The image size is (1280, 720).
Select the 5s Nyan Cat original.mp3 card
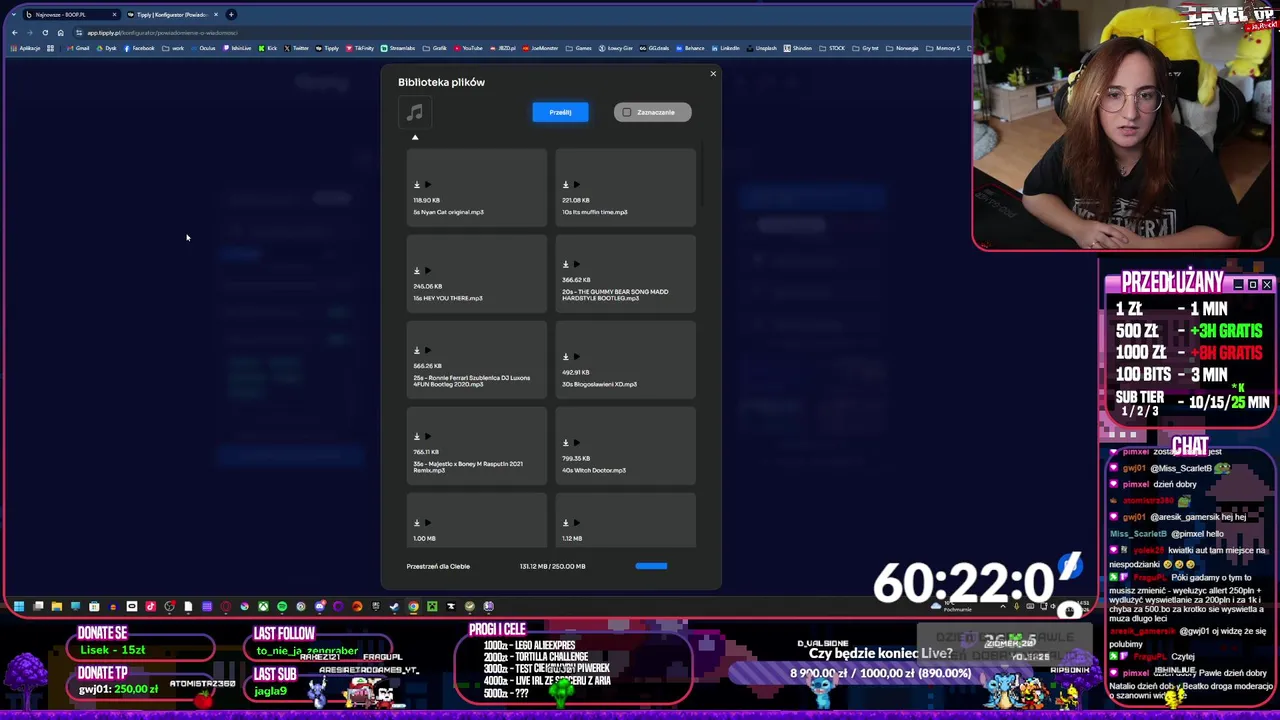[477, 186]
